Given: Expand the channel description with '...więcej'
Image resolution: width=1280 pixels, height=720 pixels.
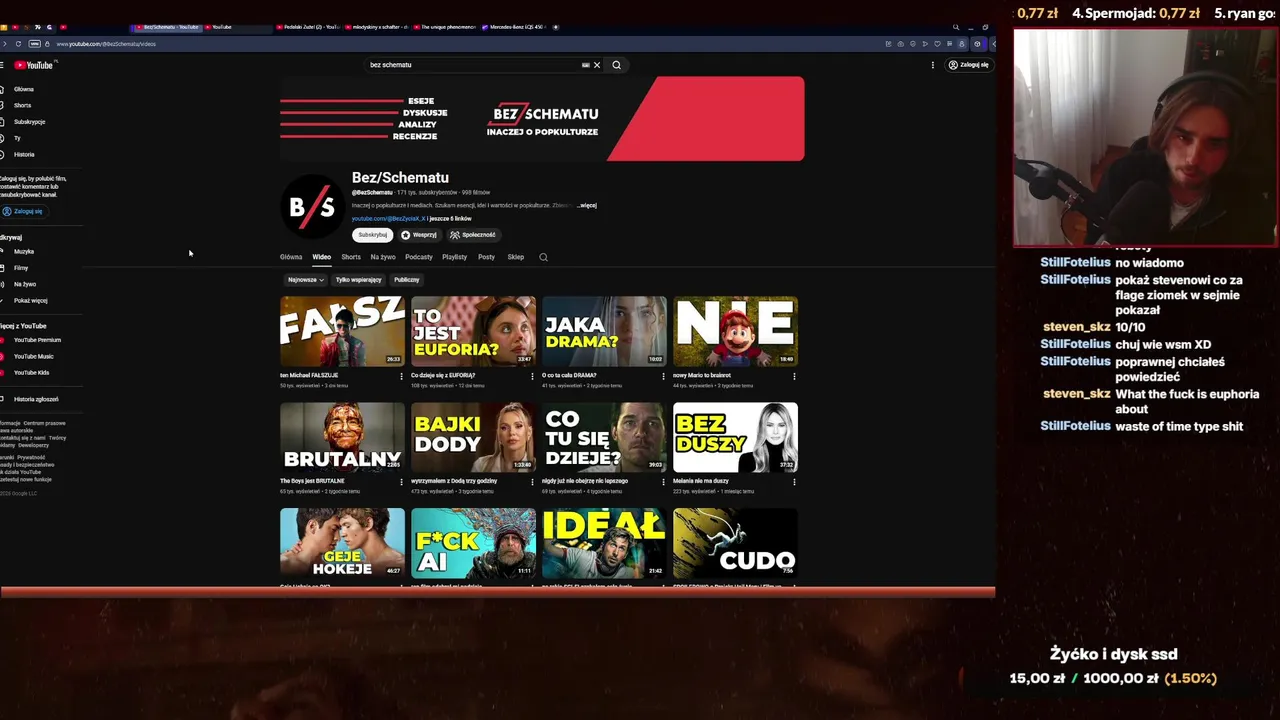Looking at the screenshot, I should (587, 205).
